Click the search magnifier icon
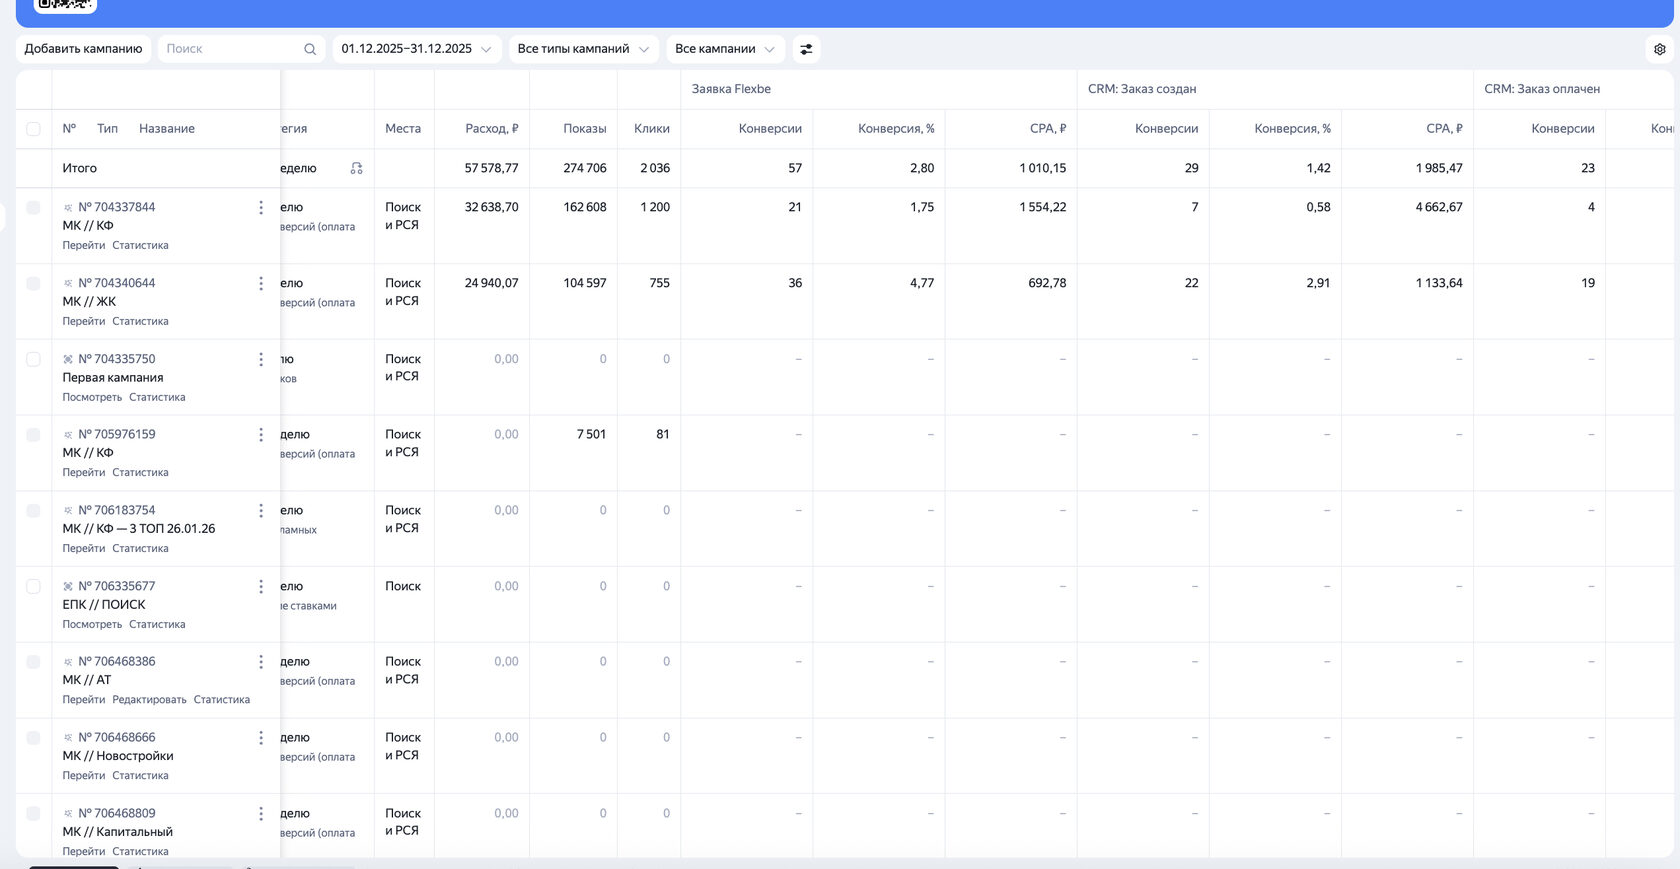 point(310,49)
